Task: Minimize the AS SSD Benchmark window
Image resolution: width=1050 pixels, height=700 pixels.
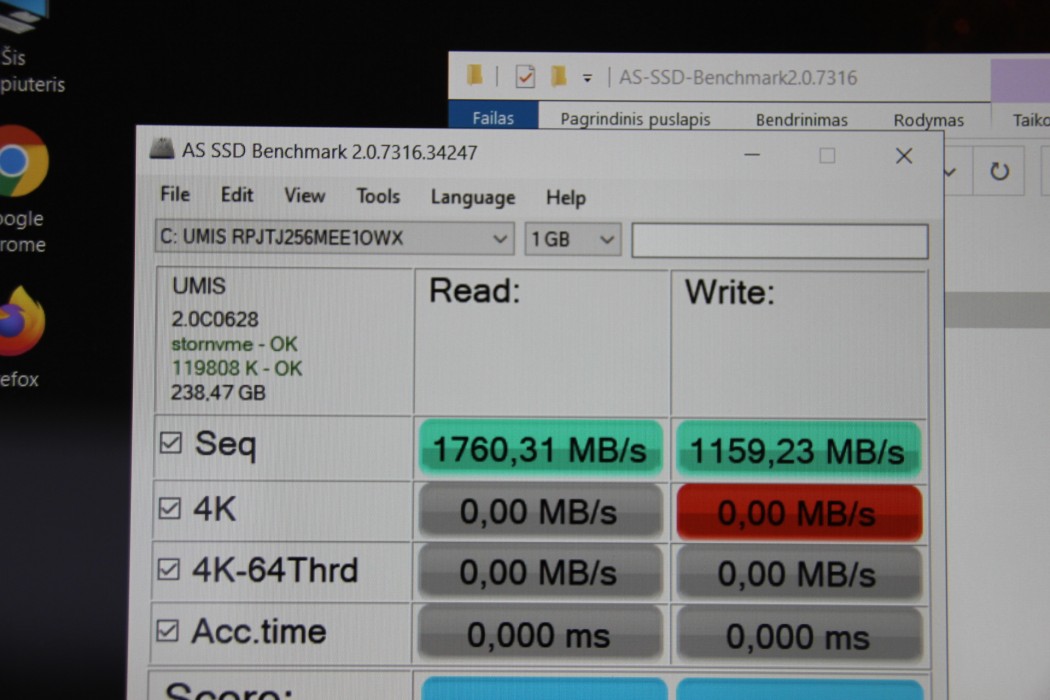Action: point(752,155)
